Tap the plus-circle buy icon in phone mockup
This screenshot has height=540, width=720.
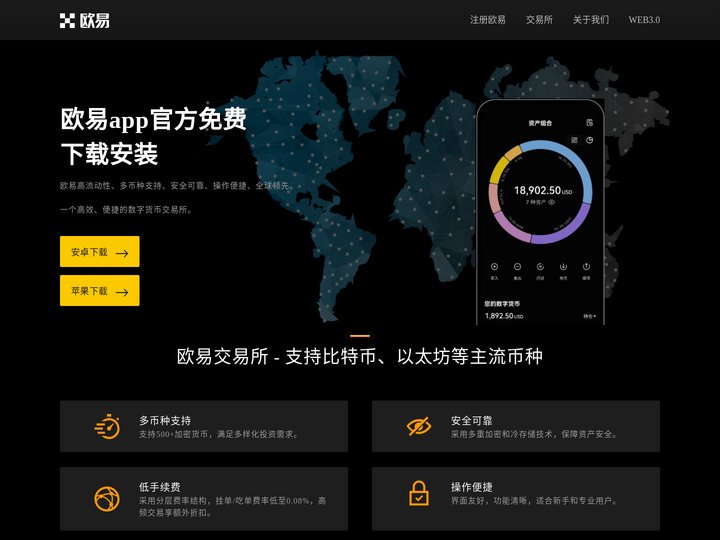pos(495,267)
